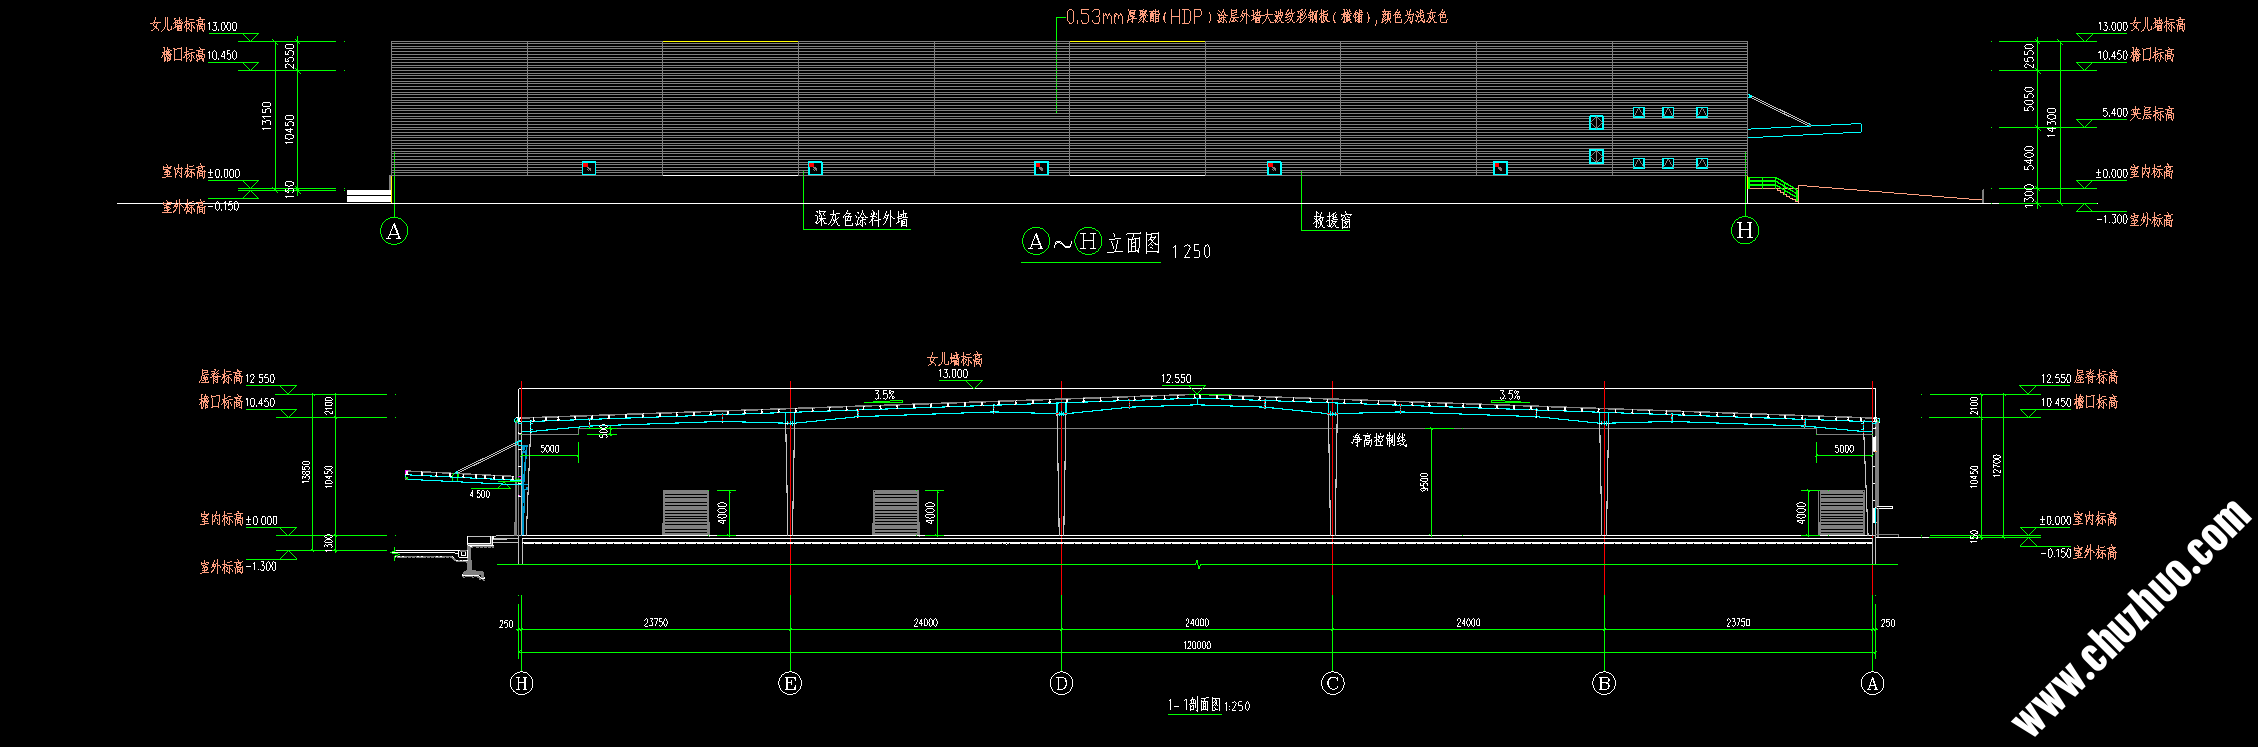Click the '24000' dimension between C and B
Viewport: 2258px width, 747px height.
[1468, 622]
